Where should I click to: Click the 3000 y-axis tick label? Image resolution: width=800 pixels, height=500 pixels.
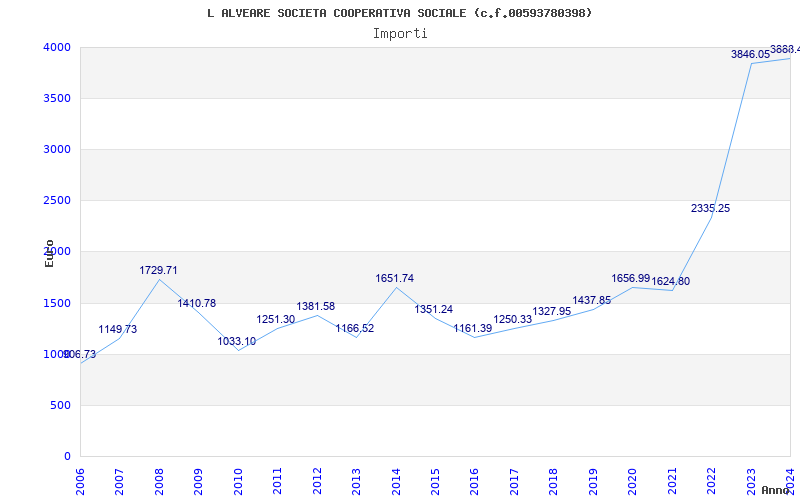[55, 149]
